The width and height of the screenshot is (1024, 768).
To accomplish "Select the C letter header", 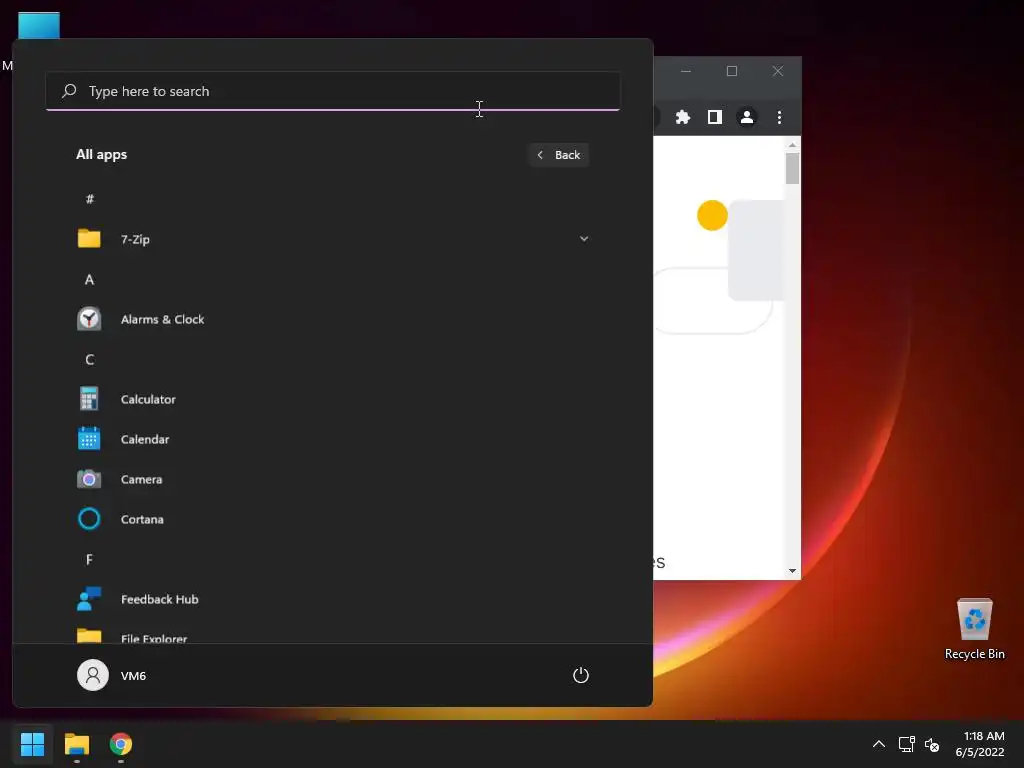I will (89, 359).
